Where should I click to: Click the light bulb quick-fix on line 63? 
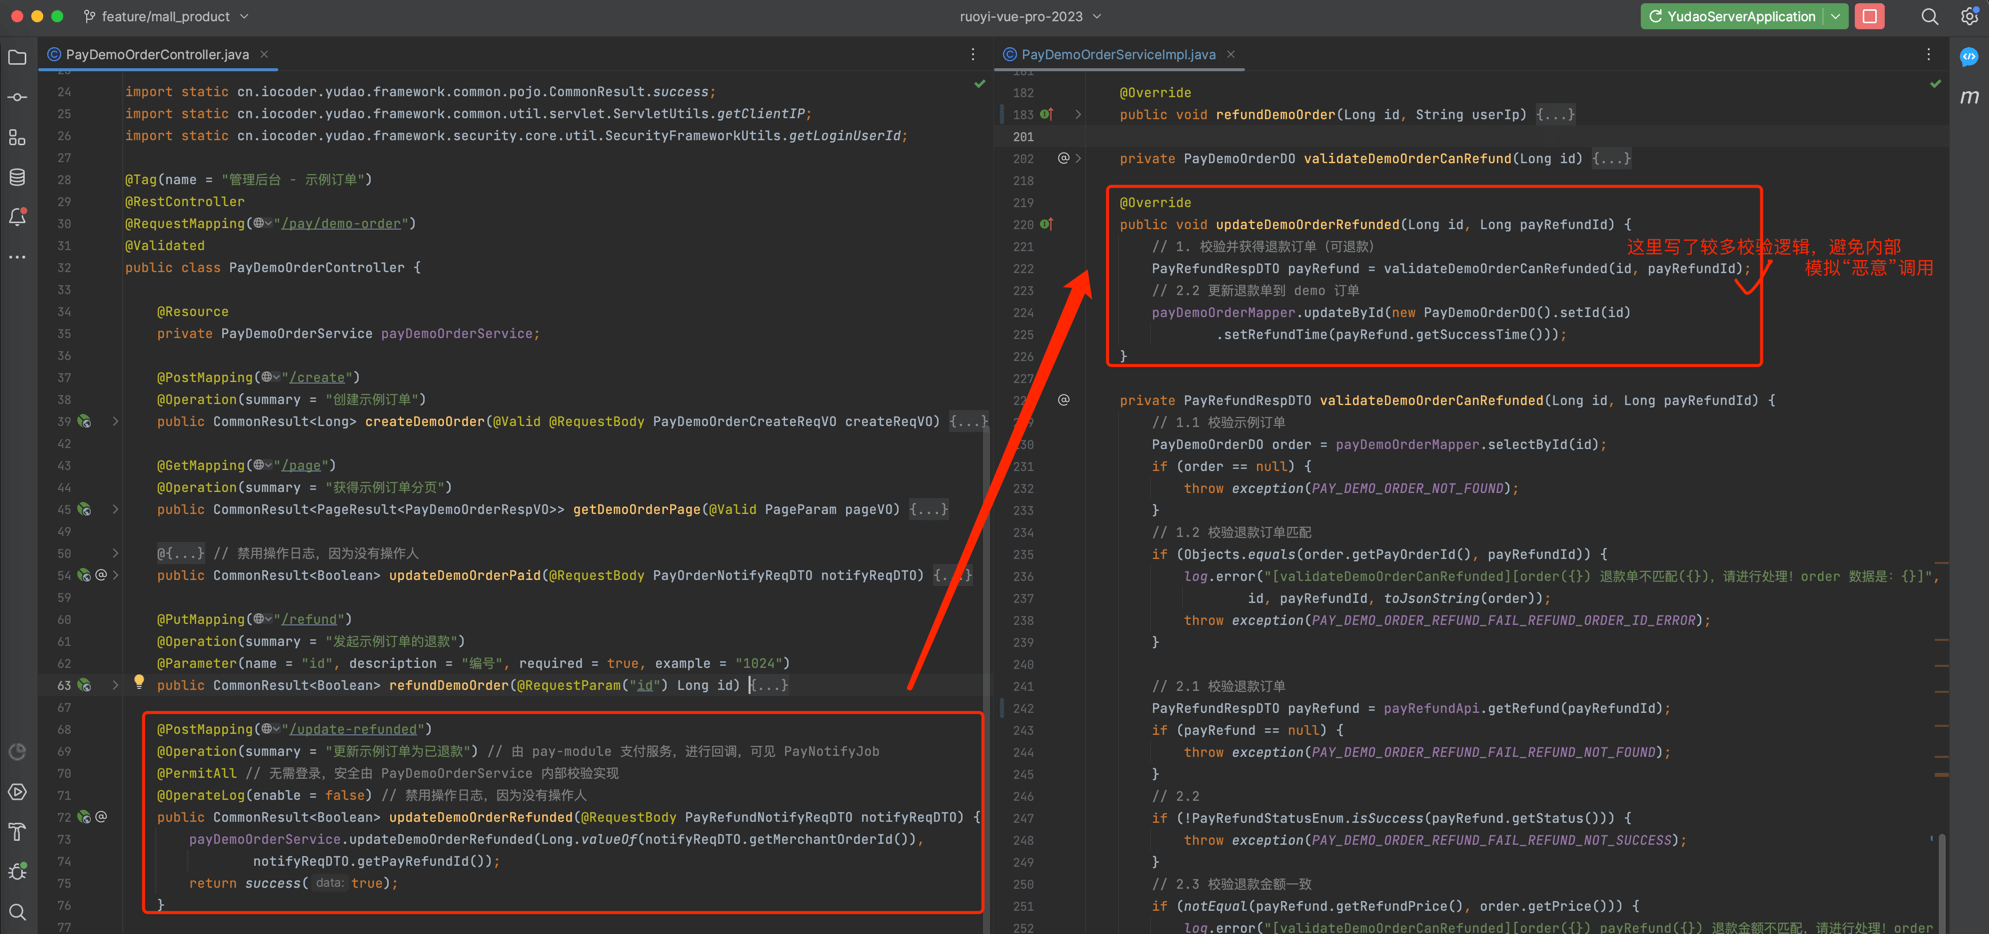(139, 682)
